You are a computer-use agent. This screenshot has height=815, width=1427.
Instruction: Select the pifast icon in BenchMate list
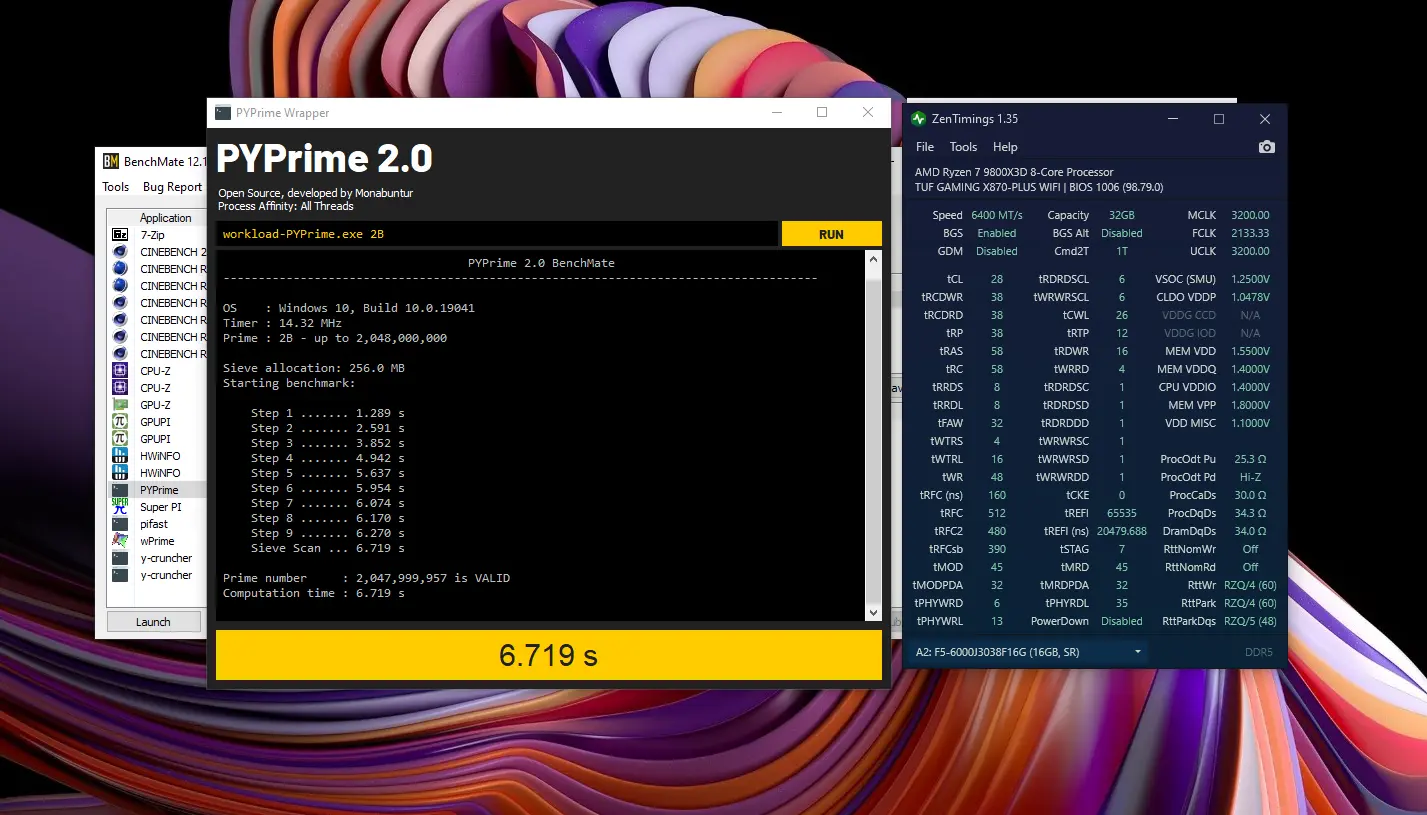[x=120, y=524]
